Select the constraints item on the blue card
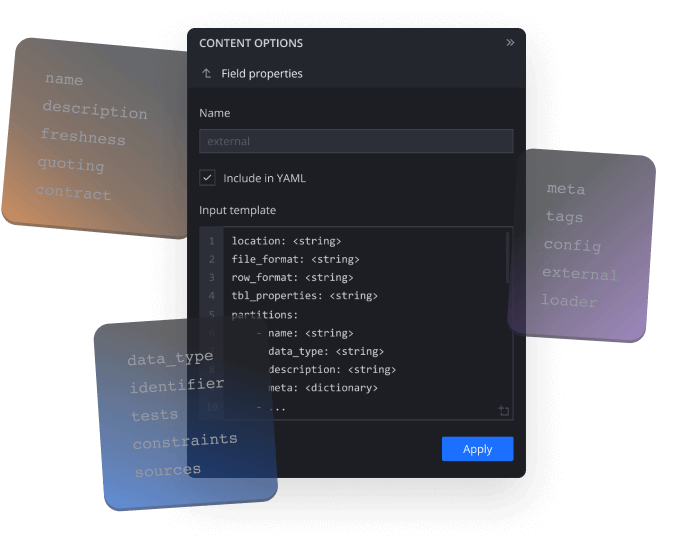Screen dimensions: 698x546 (185, 441)
